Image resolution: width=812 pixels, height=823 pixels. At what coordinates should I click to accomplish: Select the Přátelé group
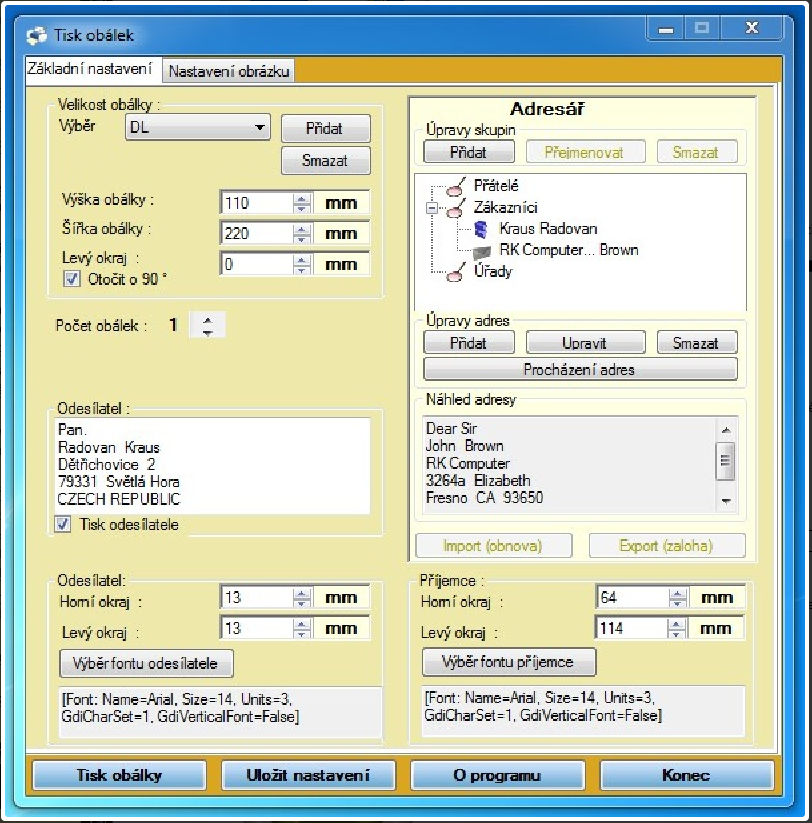pyautogui.click(x=495, y=186)
